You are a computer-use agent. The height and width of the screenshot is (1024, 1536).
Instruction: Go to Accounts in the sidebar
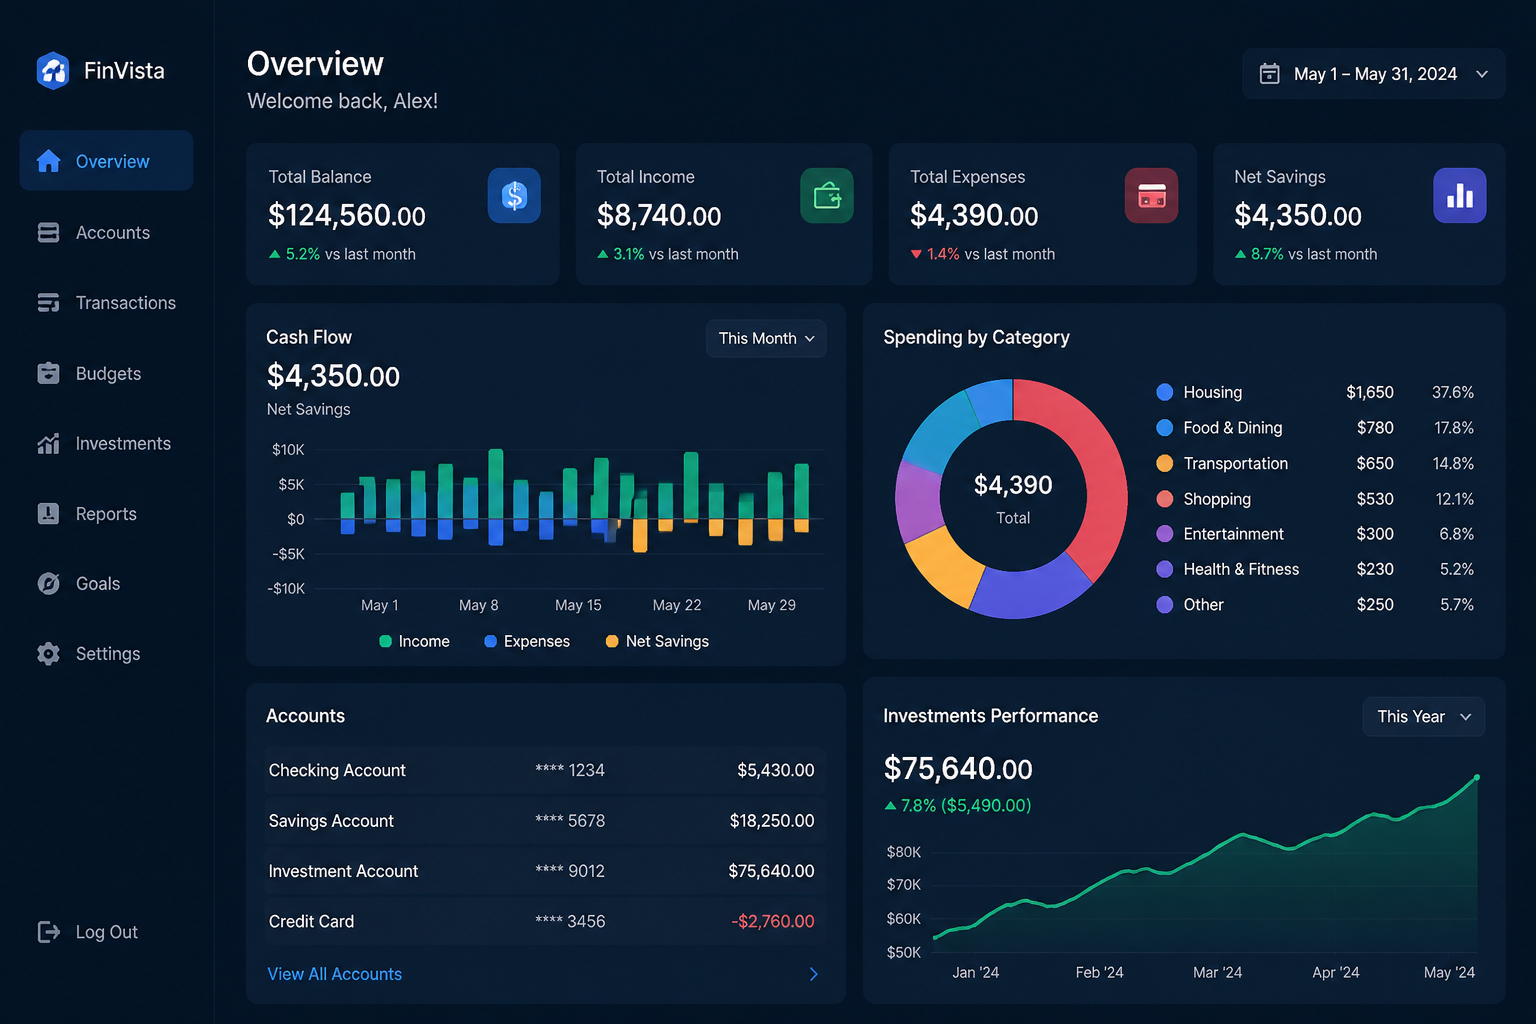(106, 232)
